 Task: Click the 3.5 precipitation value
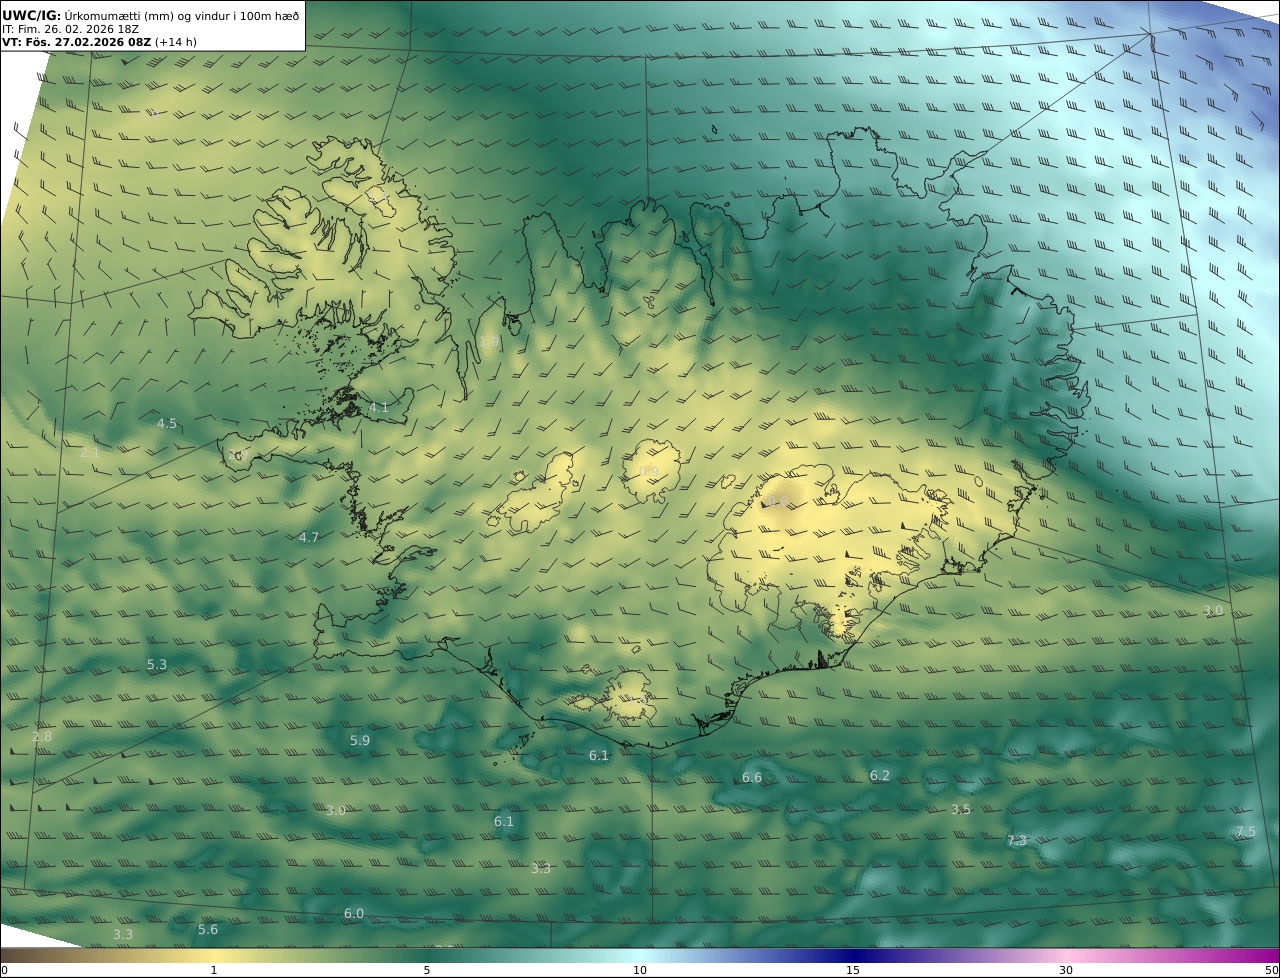961,810
